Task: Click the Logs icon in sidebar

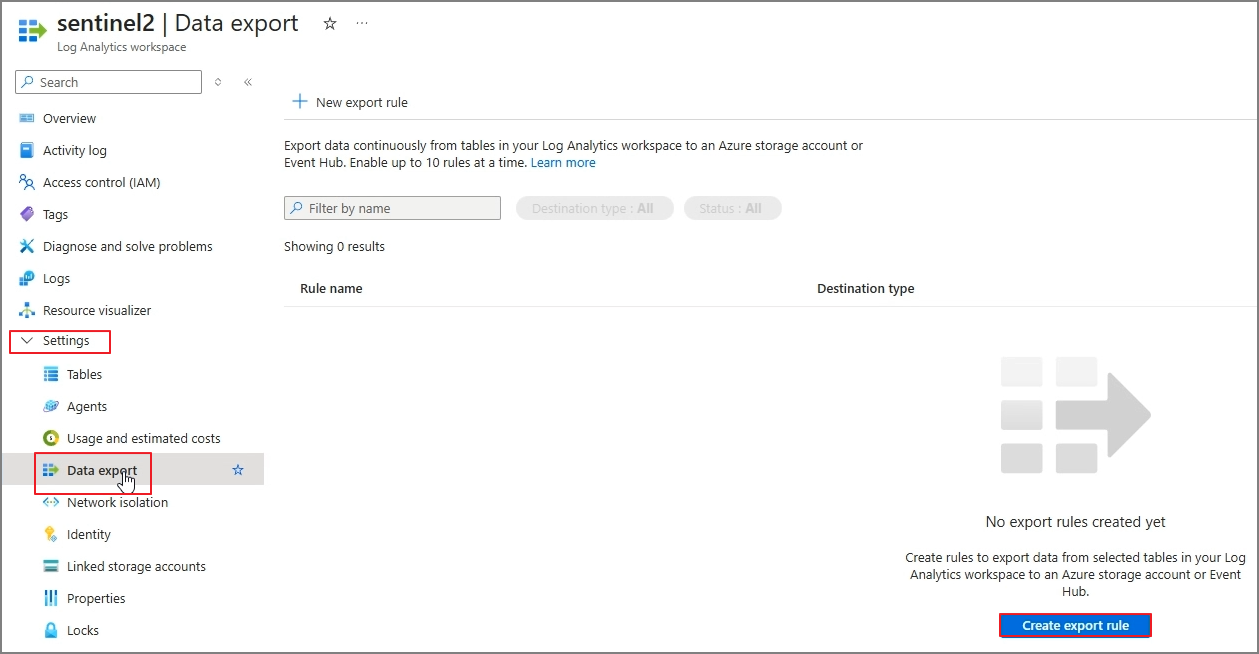Action: tap(27, 278)
